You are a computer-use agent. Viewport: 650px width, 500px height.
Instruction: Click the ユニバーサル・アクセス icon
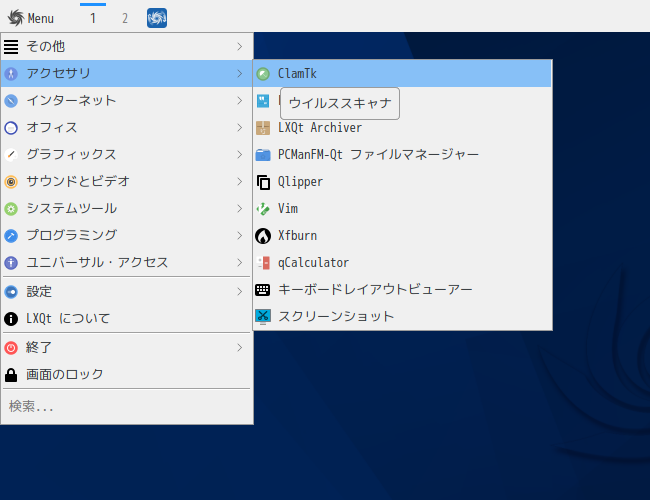click(11, 262)
